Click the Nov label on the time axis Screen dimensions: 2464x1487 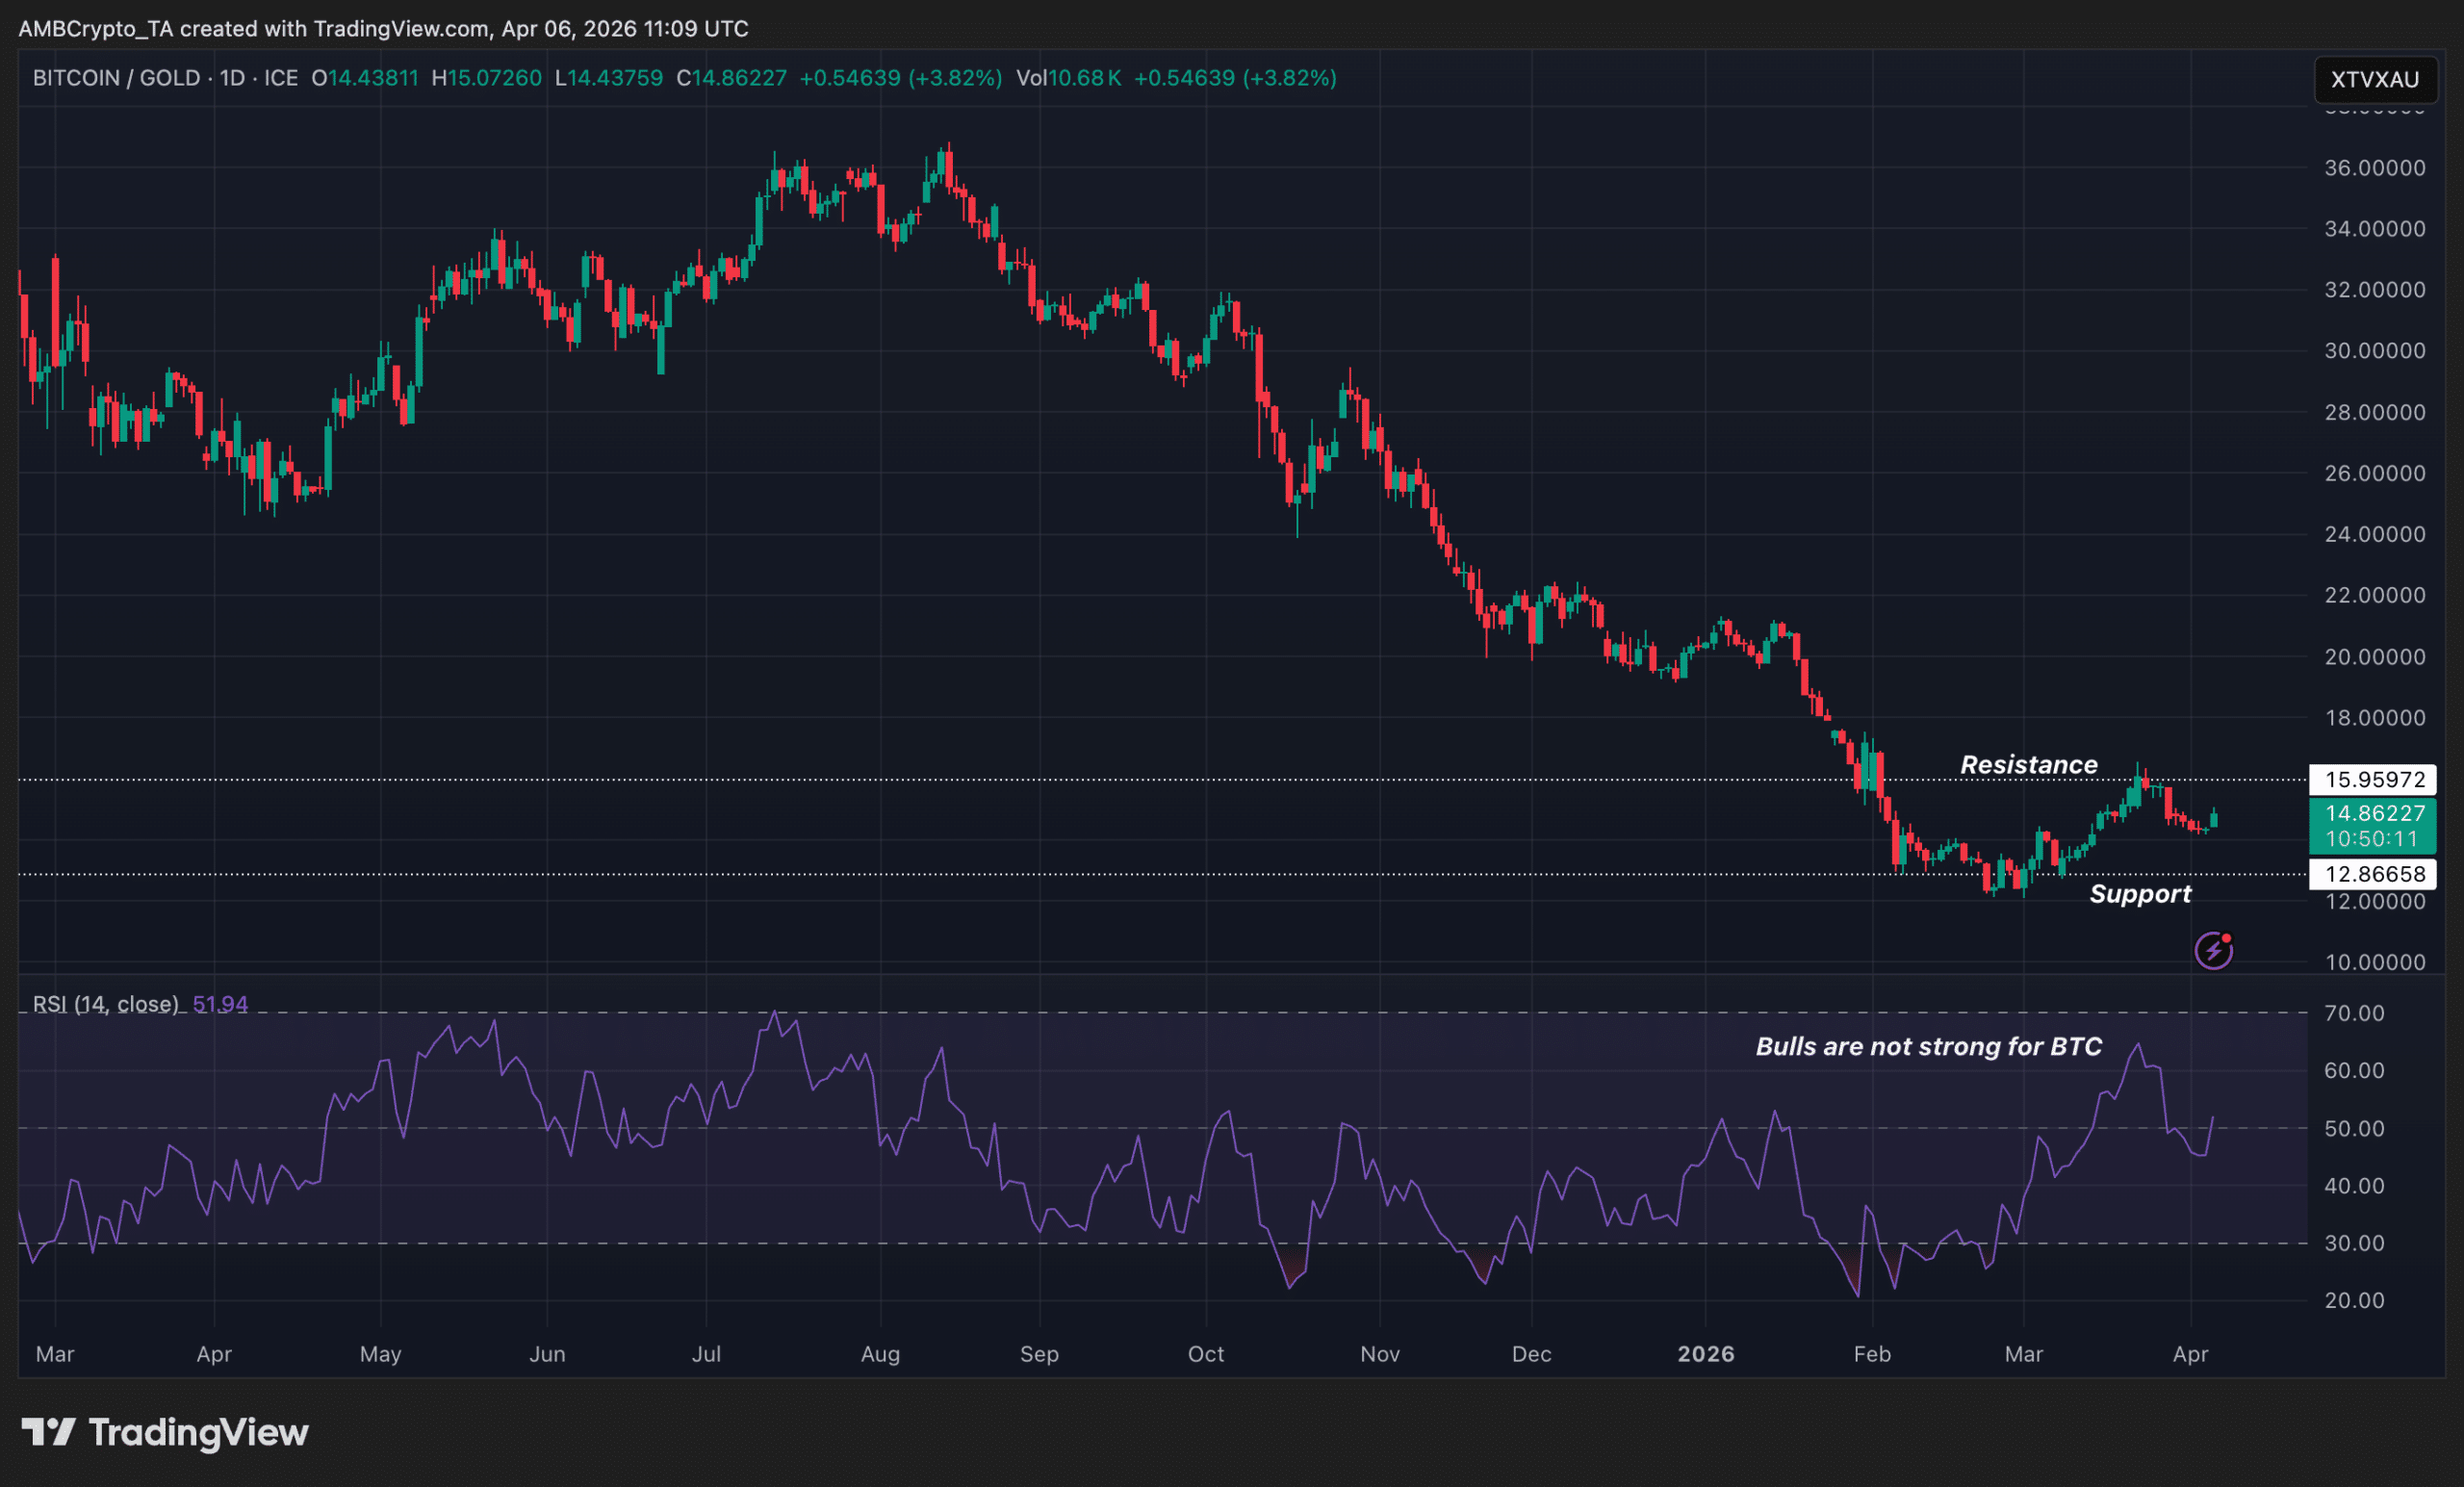click(1379, 1354)
